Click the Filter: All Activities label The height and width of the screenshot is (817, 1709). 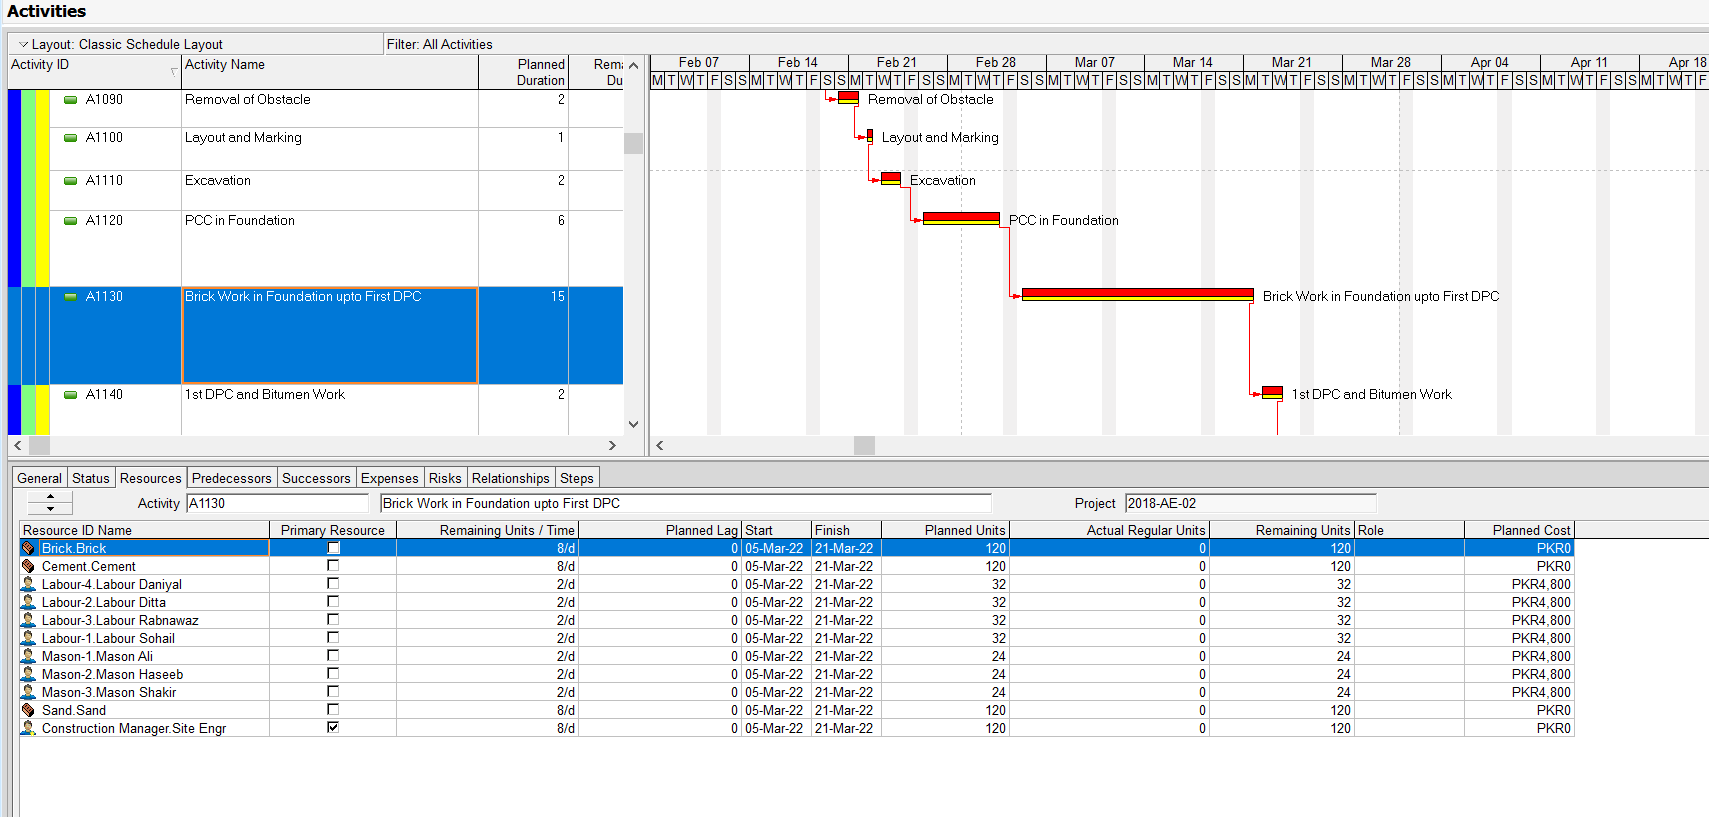point(440,44)
